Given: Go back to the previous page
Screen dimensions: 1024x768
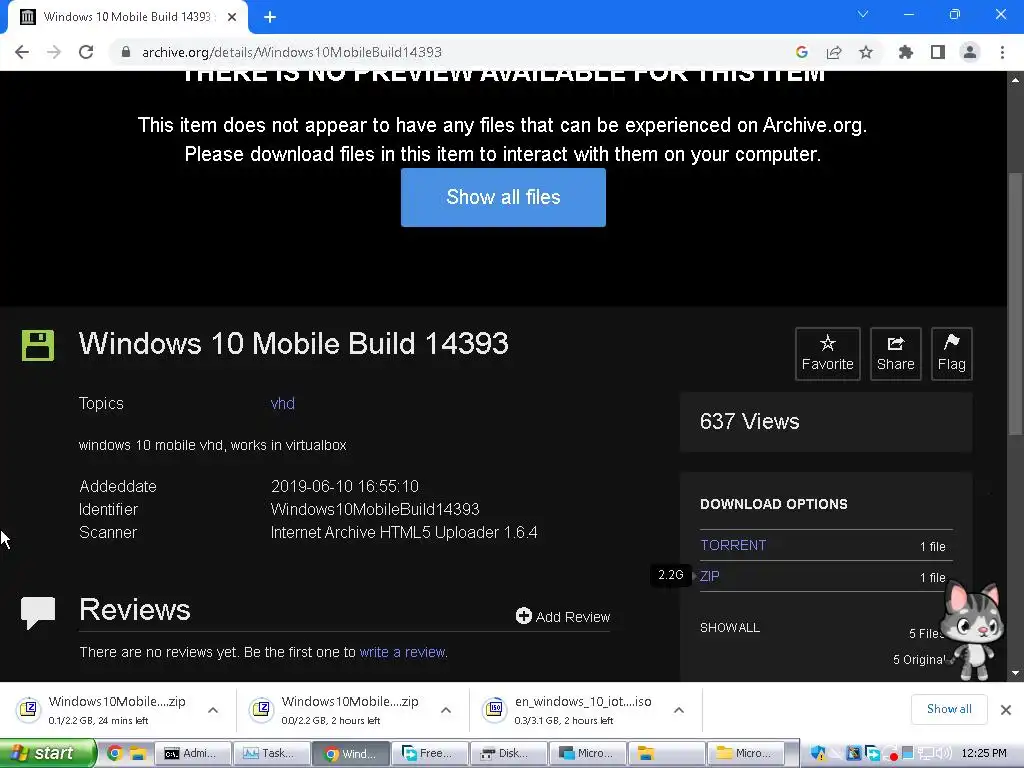Looking at the screenshot, I should [22, 52].
